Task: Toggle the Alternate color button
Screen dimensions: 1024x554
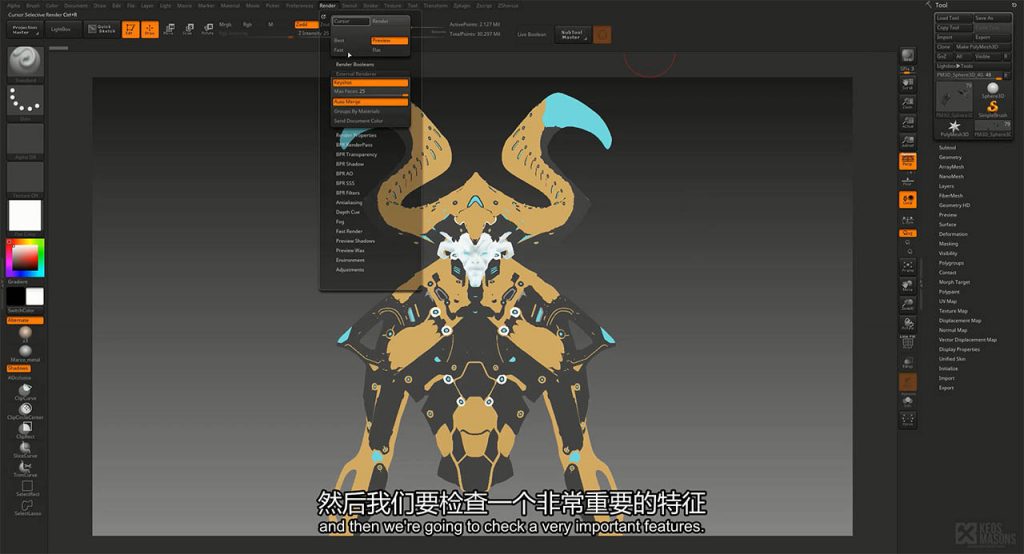Action: (x=25, y=321)
